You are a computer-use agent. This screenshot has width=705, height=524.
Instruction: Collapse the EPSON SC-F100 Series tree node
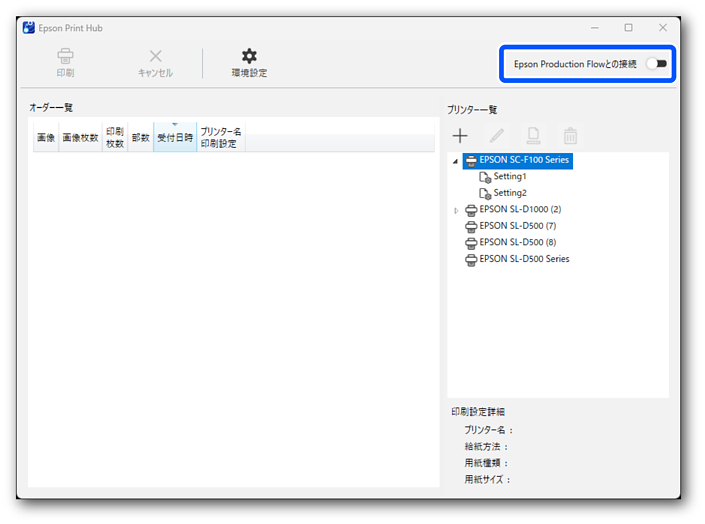click(456, 161)
